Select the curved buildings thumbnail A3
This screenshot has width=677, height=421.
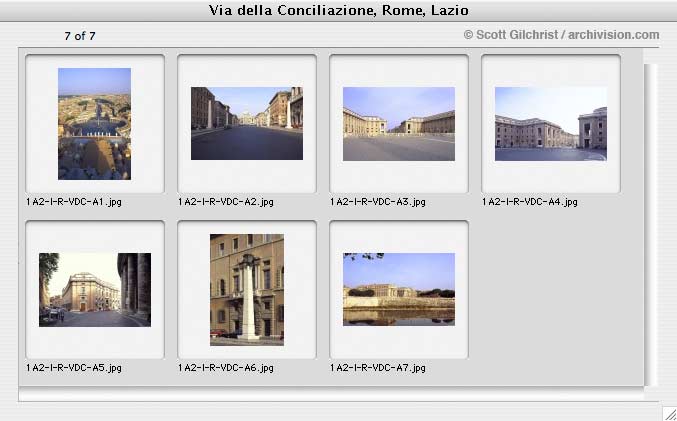[399, 124]
